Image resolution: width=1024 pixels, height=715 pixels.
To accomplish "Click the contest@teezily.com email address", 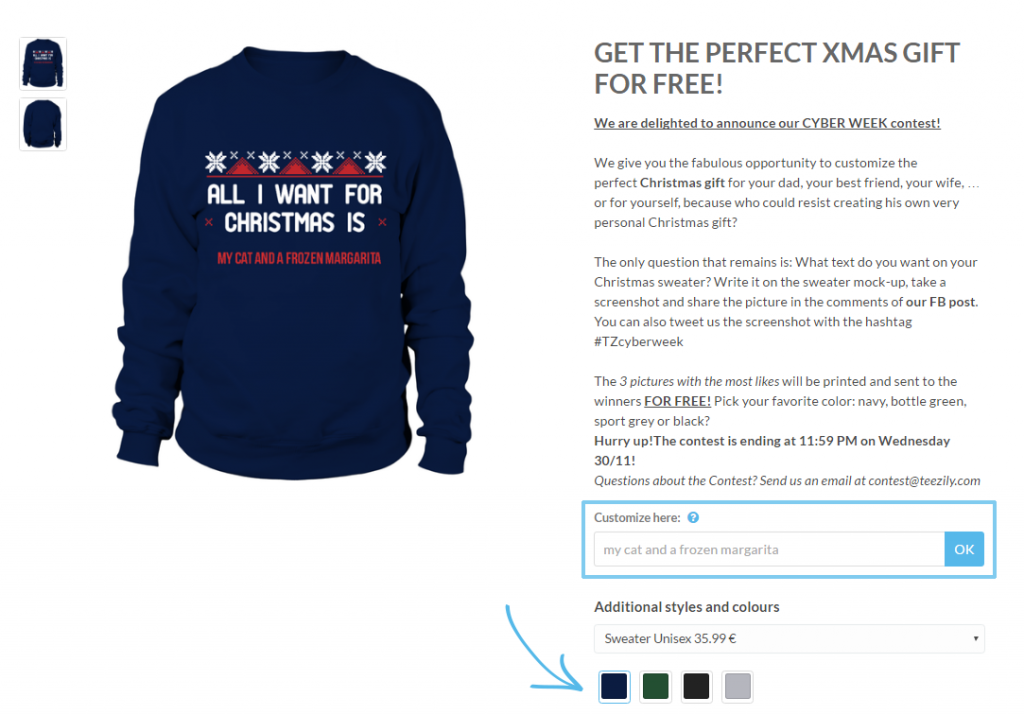I will 924,481.
